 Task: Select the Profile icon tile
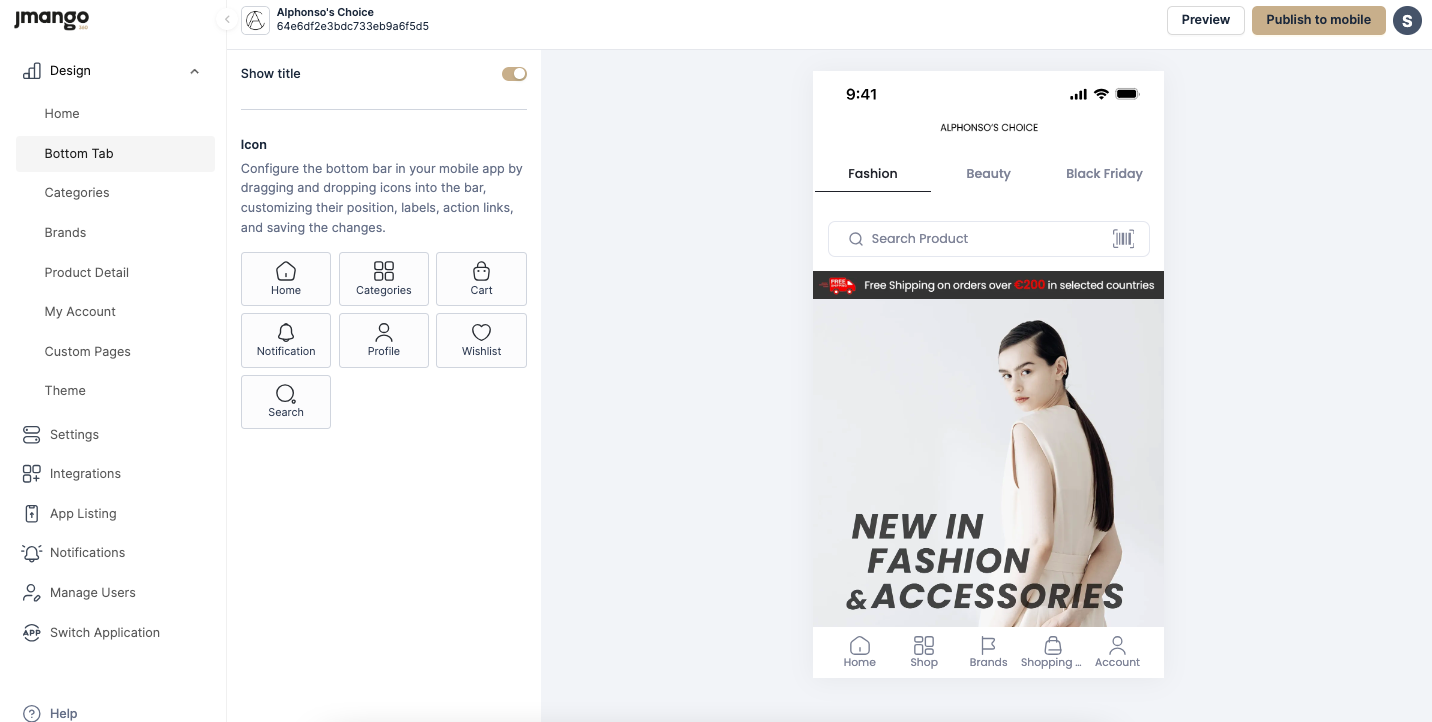pyautogui.click(x=383, y=340)
